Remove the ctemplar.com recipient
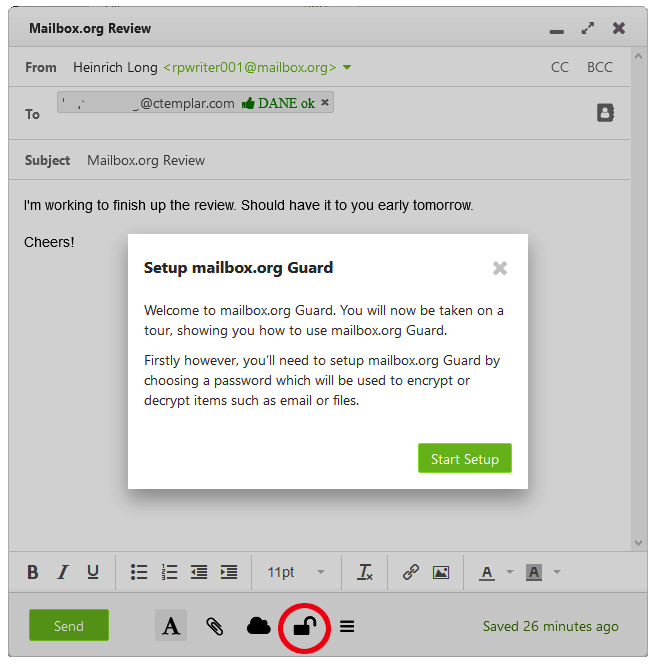The image size is (660, 671). (x=325, y=103)
